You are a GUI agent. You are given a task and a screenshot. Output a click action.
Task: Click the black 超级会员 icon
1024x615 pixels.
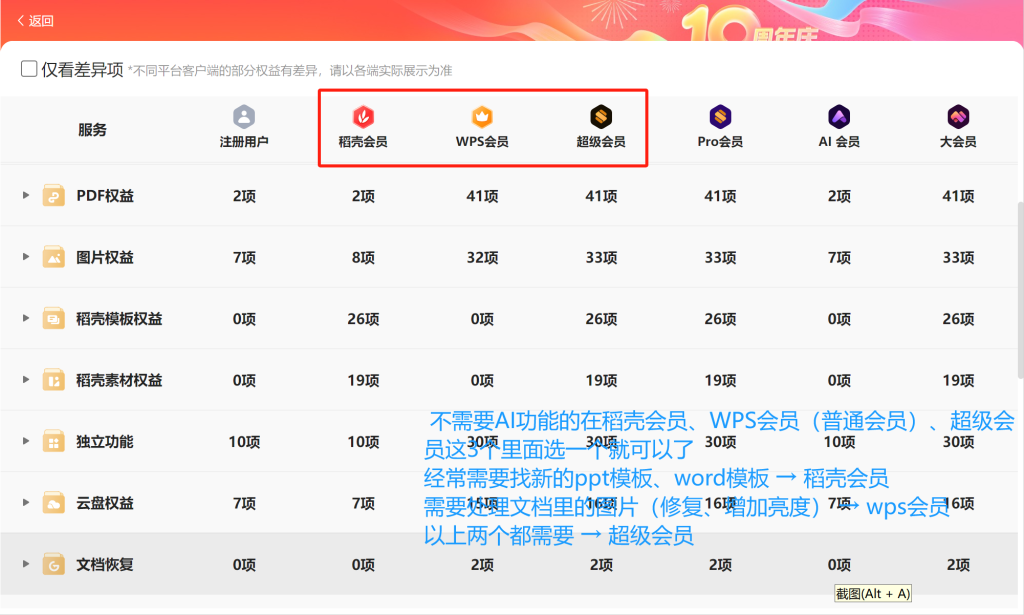[601, 117]
